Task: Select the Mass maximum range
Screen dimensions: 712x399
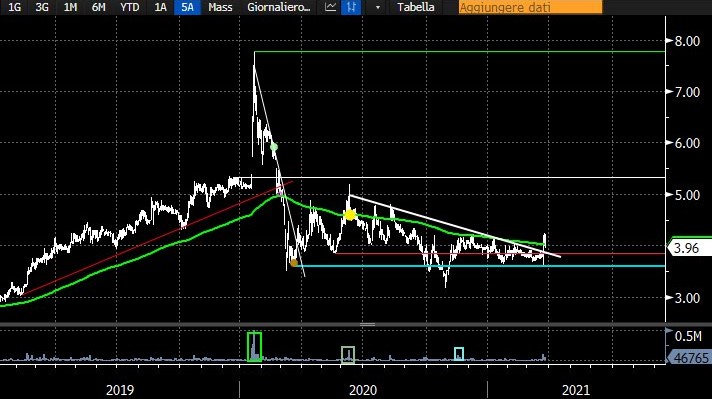Action: 220,7
